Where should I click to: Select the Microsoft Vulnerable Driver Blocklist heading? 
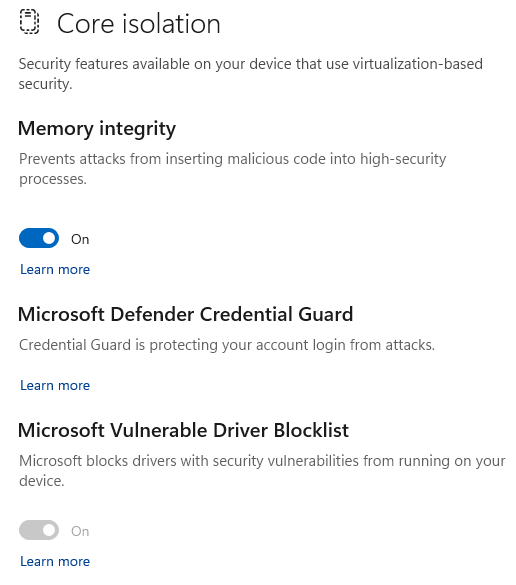[x=183, y=430]
